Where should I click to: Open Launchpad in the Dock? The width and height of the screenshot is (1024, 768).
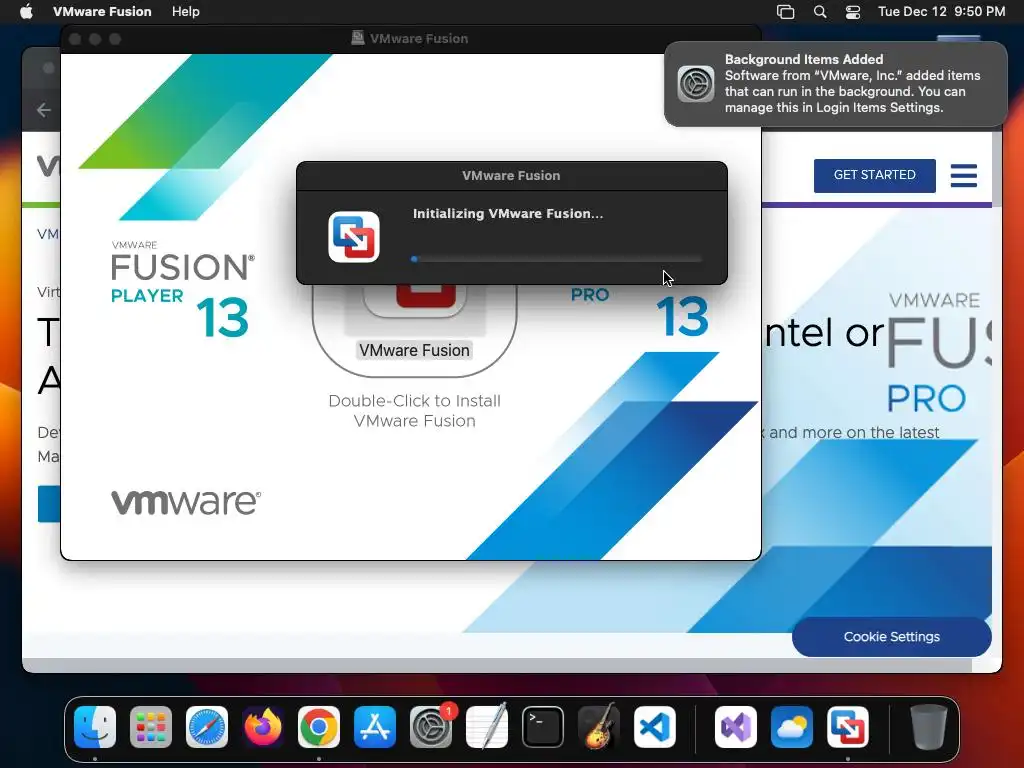tap(151, 727)
